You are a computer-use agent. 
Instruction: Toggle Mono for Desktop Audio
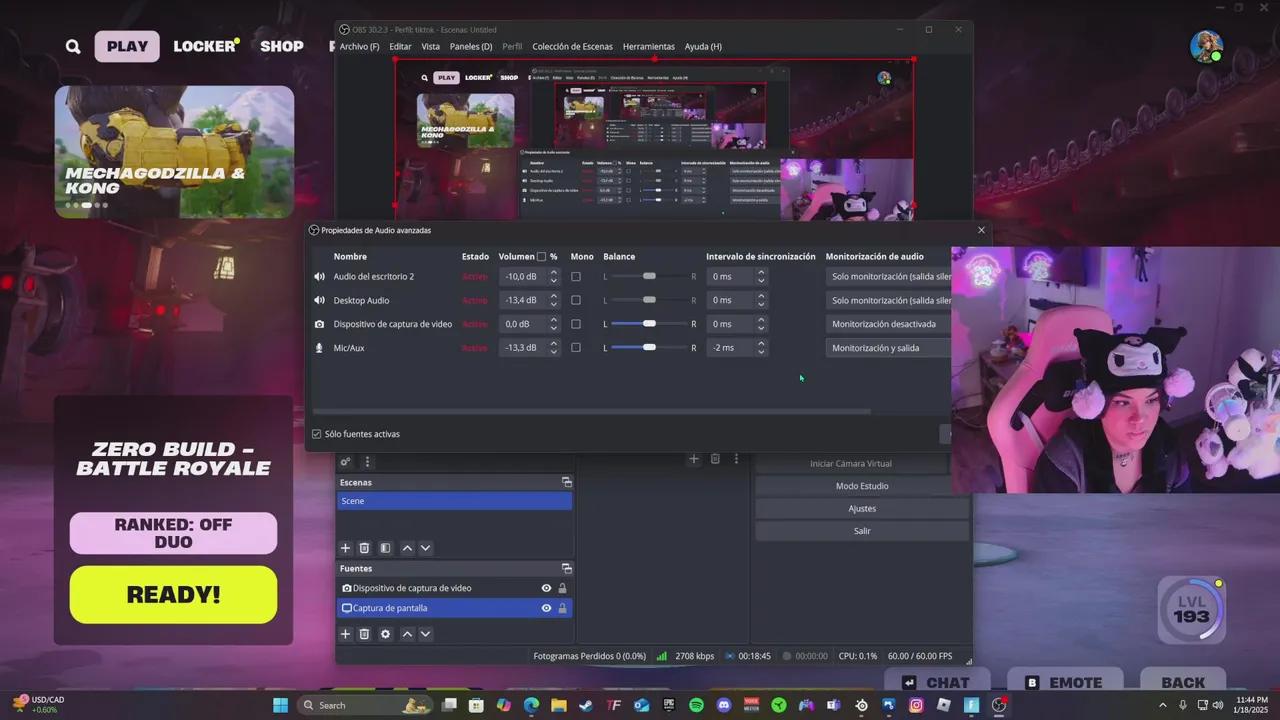click(575, 300)
